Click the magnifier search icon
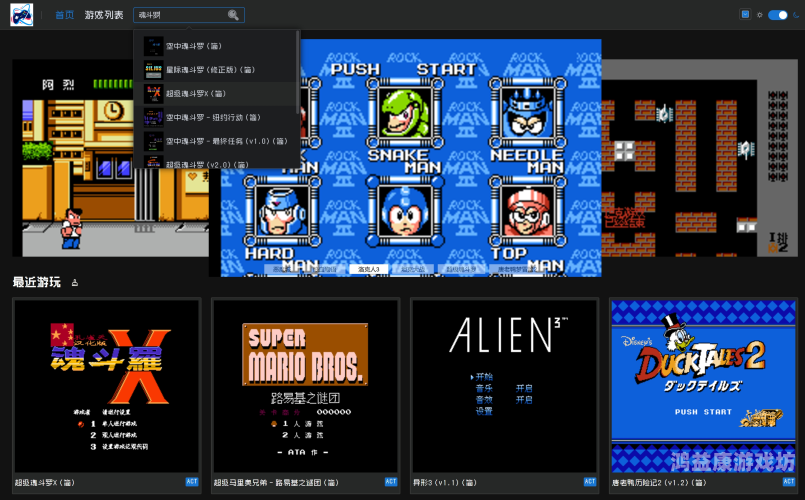 (233, 15)
